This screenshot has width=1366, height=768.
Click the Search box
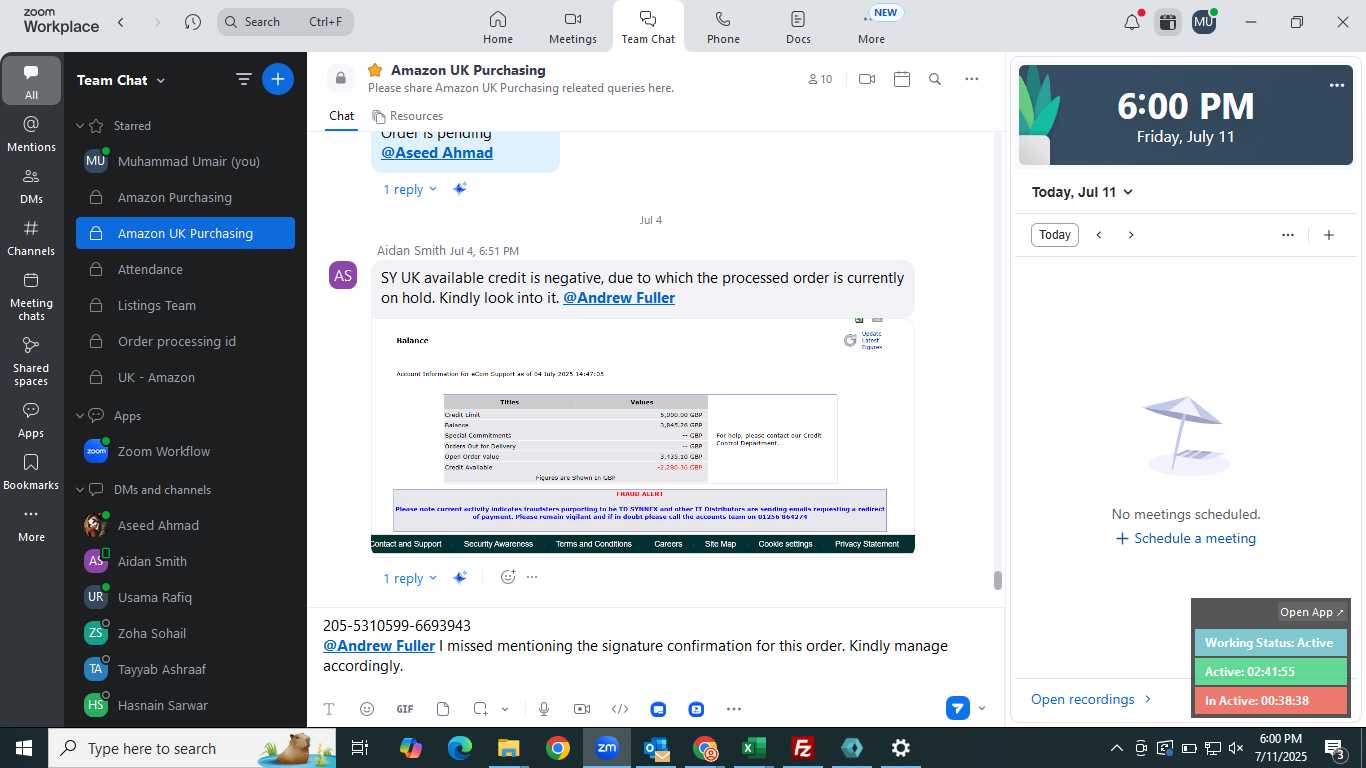click(285, 22)
